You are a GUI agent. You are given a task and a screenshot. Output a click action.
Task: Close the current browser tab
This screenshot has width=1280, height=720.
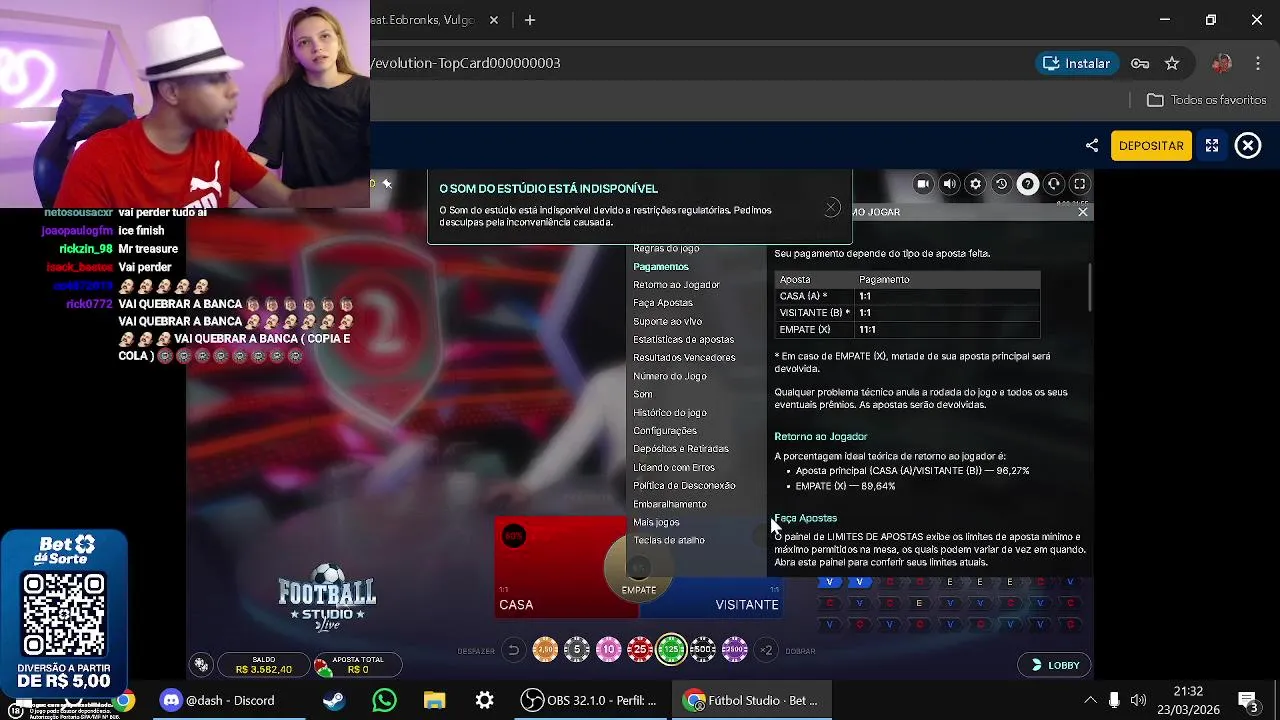pos(494,20)
